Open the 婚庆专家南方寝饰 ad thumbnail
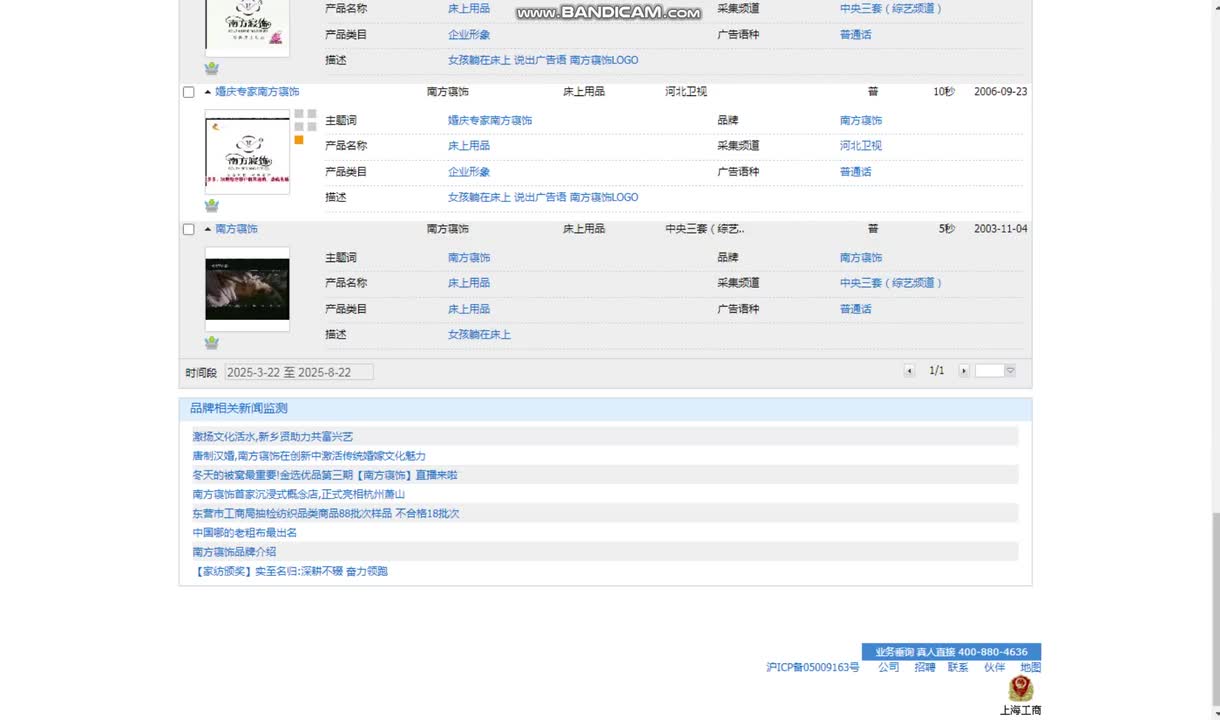1220x720 pixels. point(247,152)
